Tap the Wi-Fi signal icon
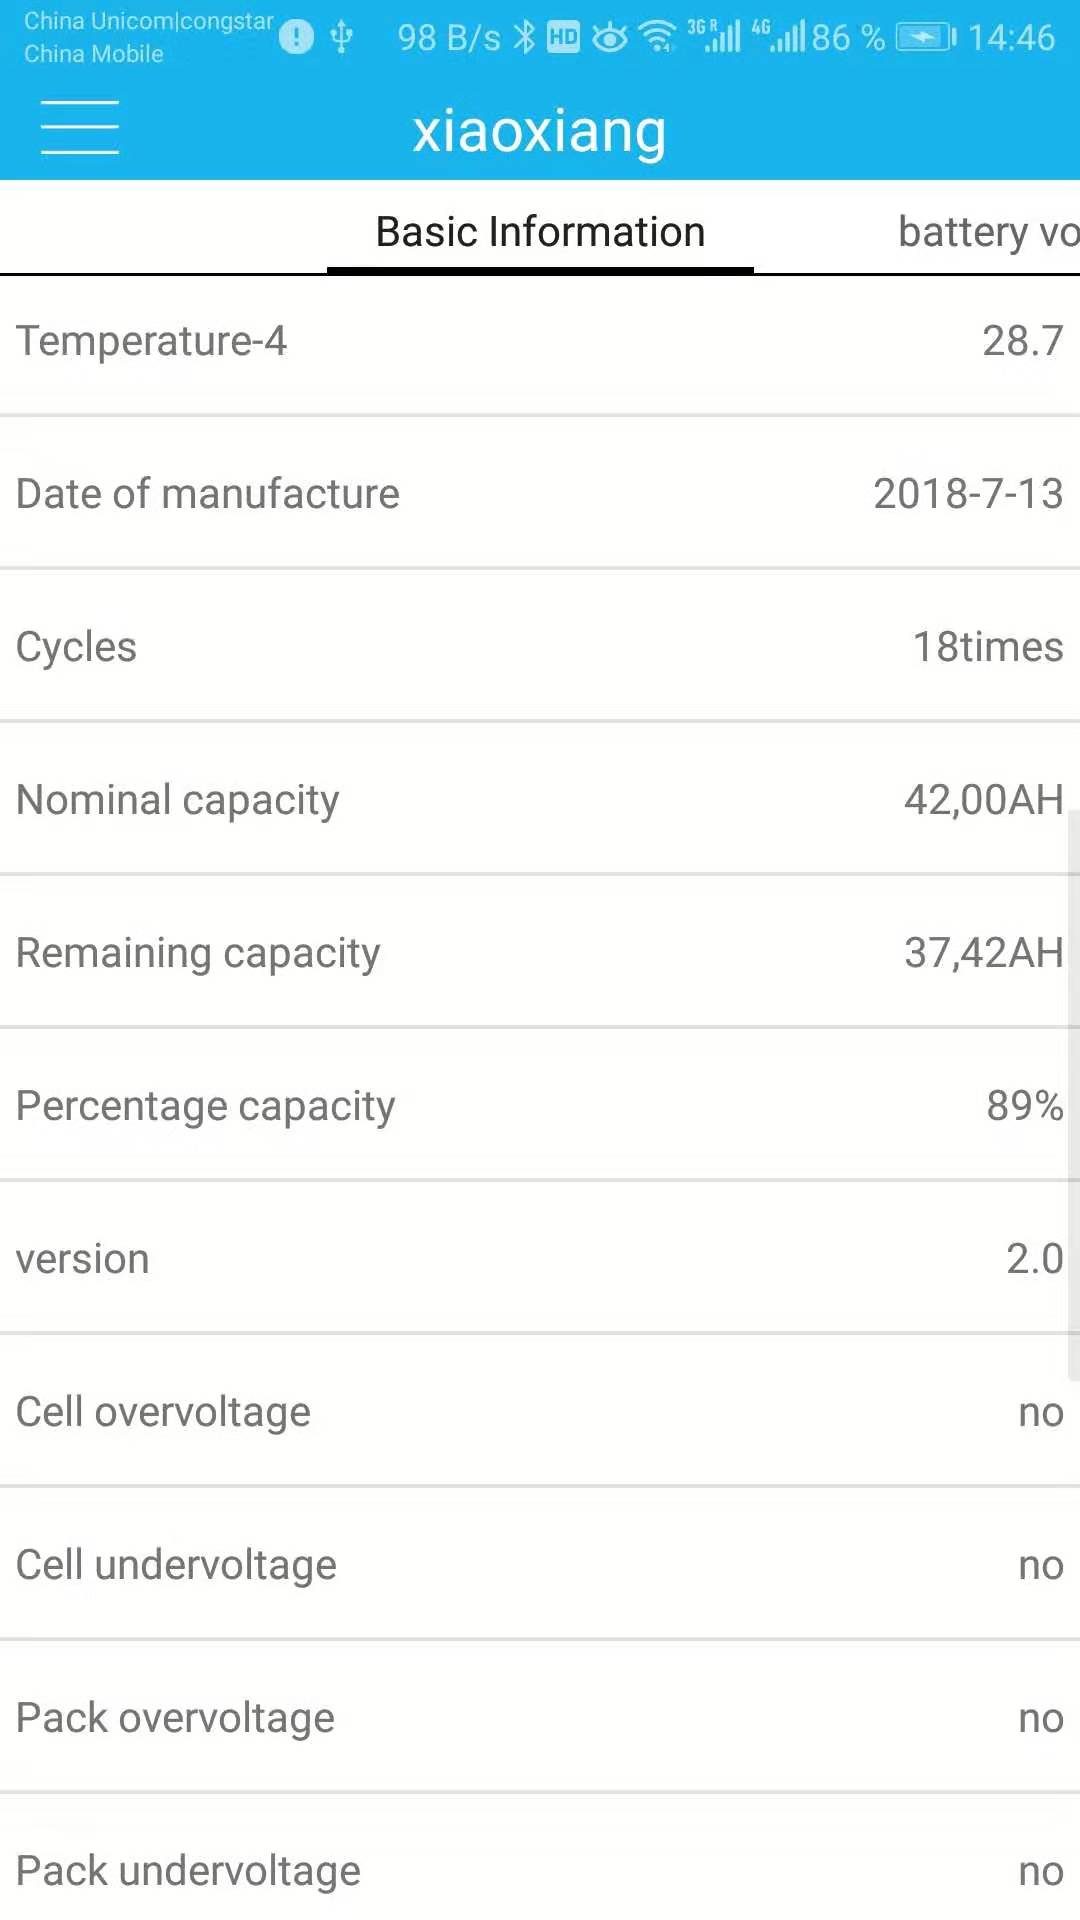Viewport: 1080px width, 1920px height. [658, 38]
